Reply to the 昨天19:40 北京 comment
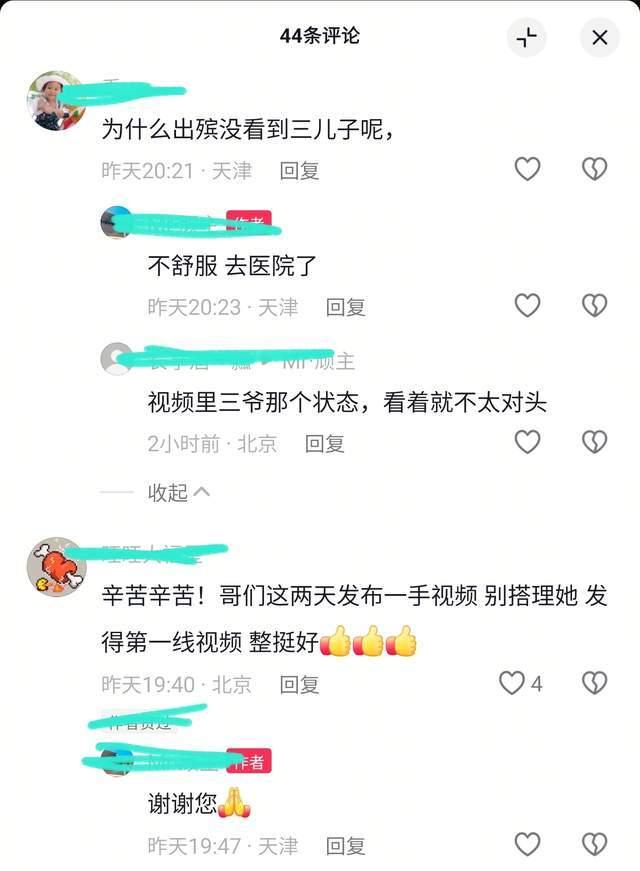The image size is (640, 871). [x=299, y=685]
